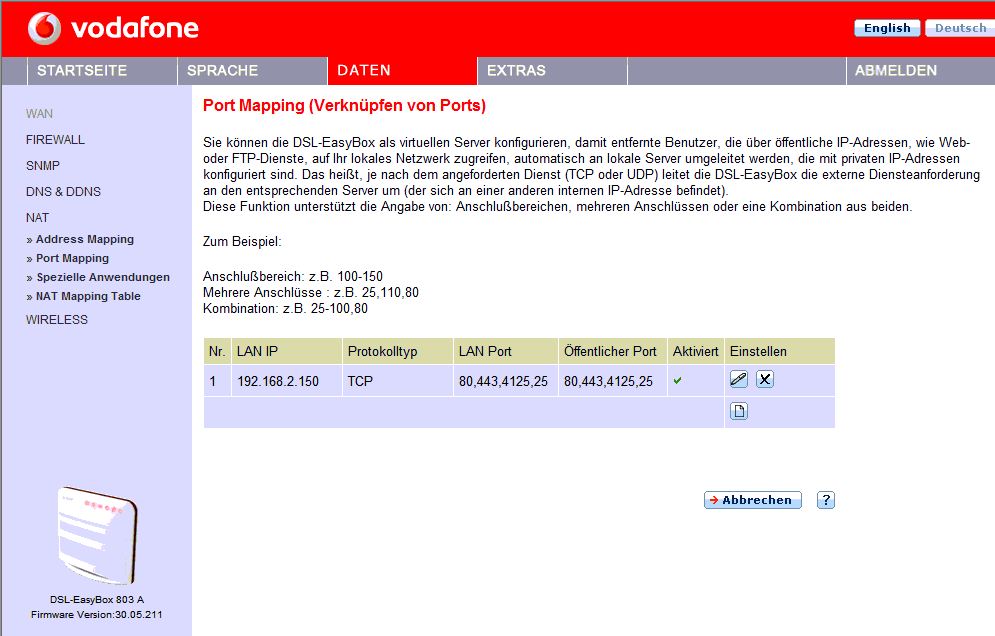Edit the 192.168.2.150 port mapping entry

coord(739,380)
